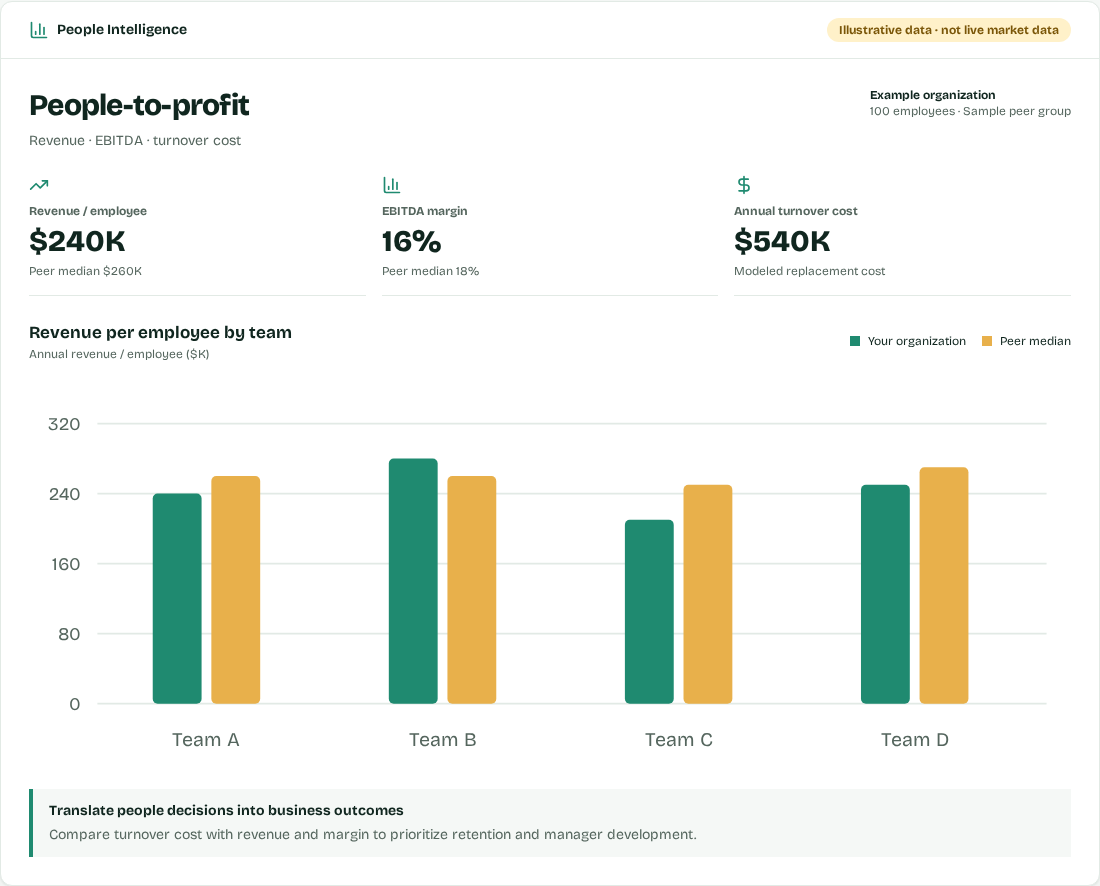
Task: Click the yellow Team D peer median bar
Action: [x=944, y=585]
